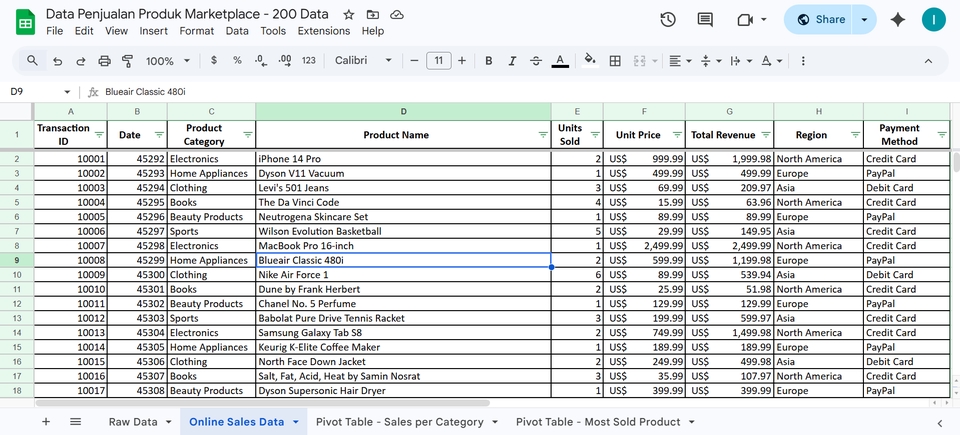The height and width of the screenshot is (435, 960).
Task: Choose the cell fill color bucket
Action: 590,59
